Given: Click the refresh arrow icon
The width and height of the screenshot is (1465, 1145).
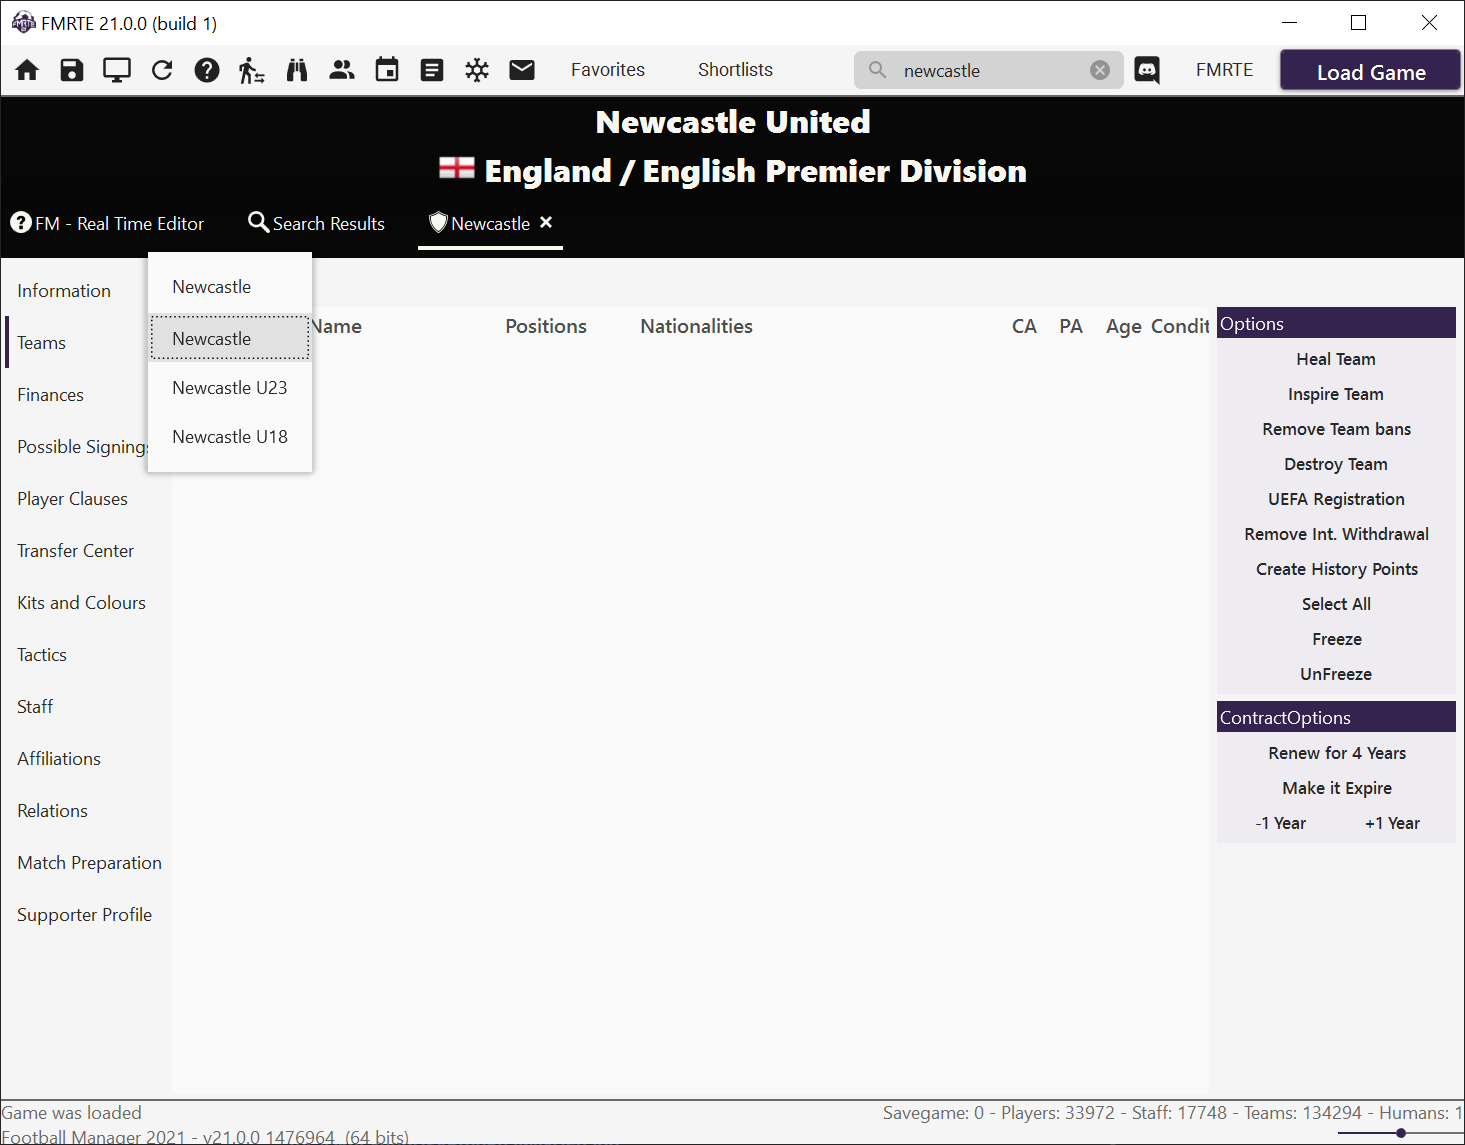Looking at the screenshot, I should coord(162,70).
